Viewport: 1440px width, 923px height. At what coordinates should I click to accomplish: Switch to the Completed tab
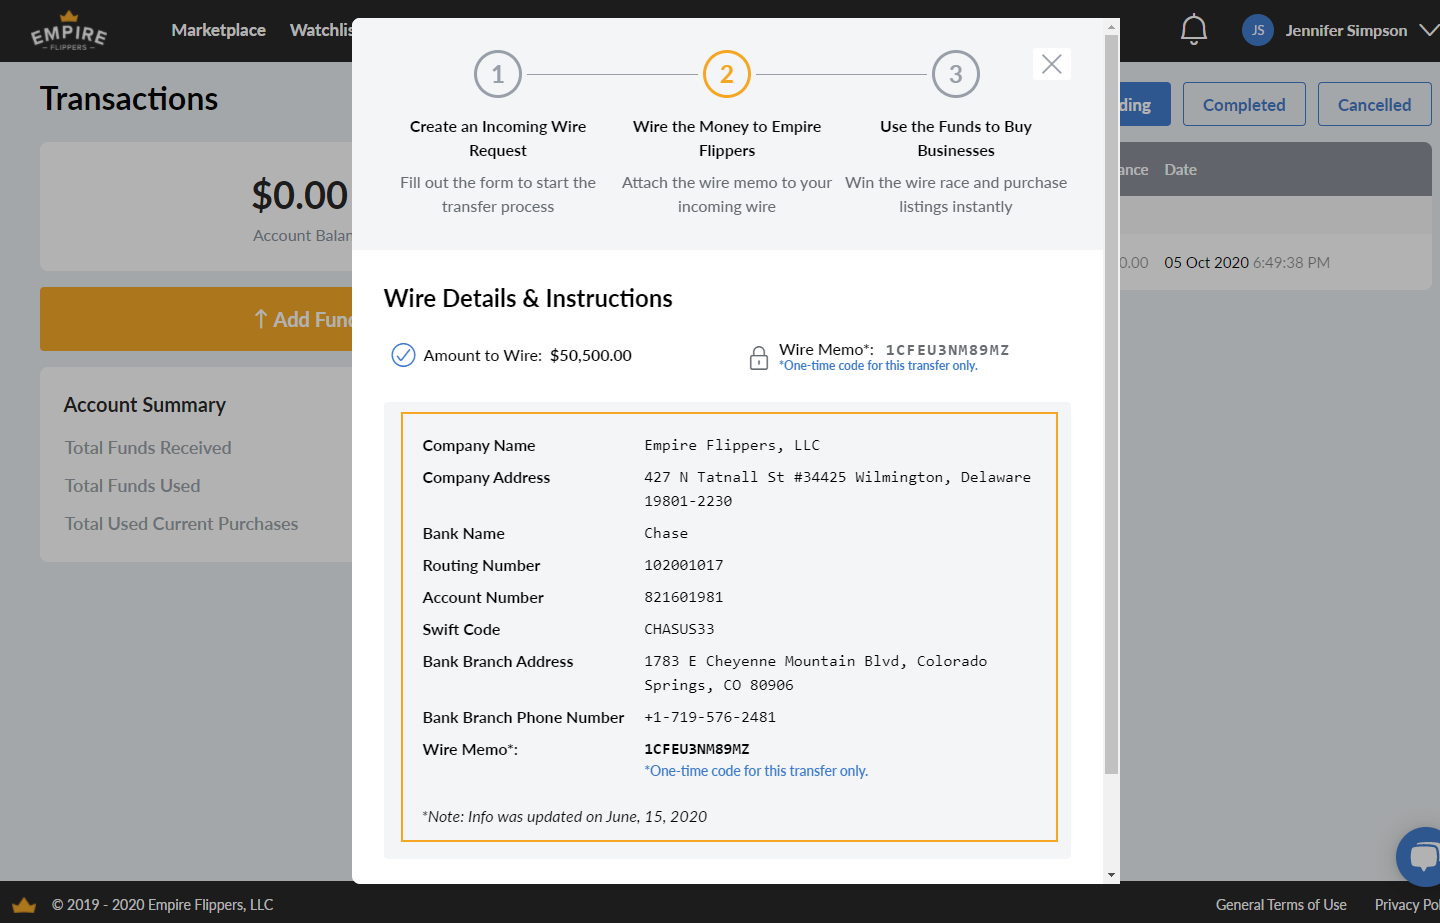1244,104
